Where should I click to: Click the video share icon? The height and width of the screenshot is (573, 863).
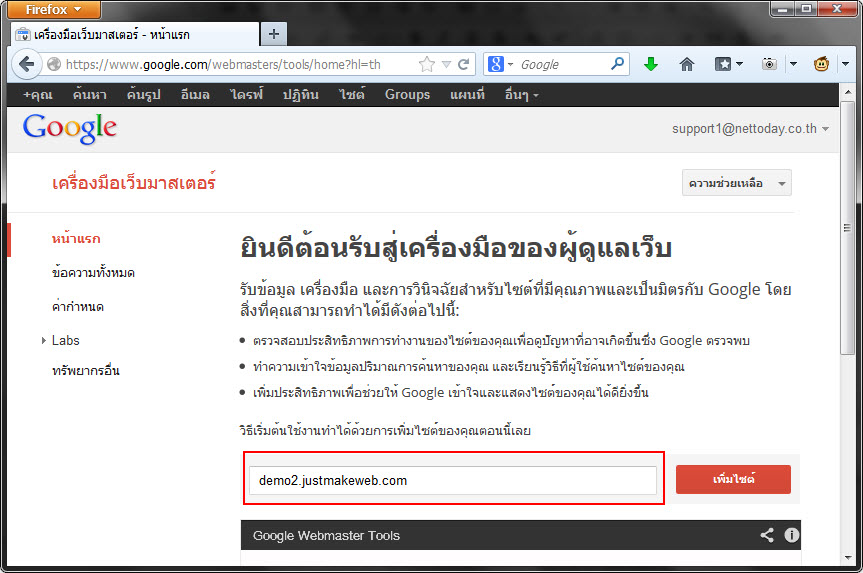pos(767,535)
